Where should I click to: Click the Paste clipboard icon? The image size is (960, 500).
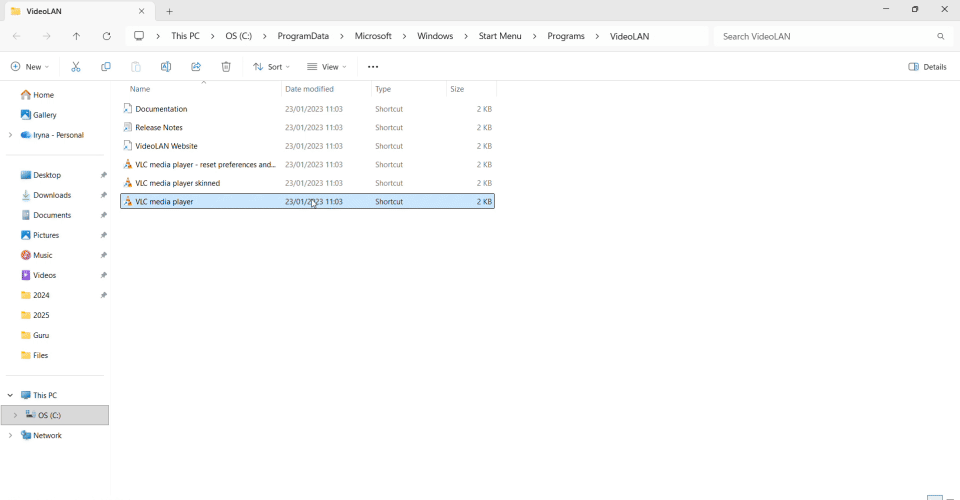pos(136,67)
